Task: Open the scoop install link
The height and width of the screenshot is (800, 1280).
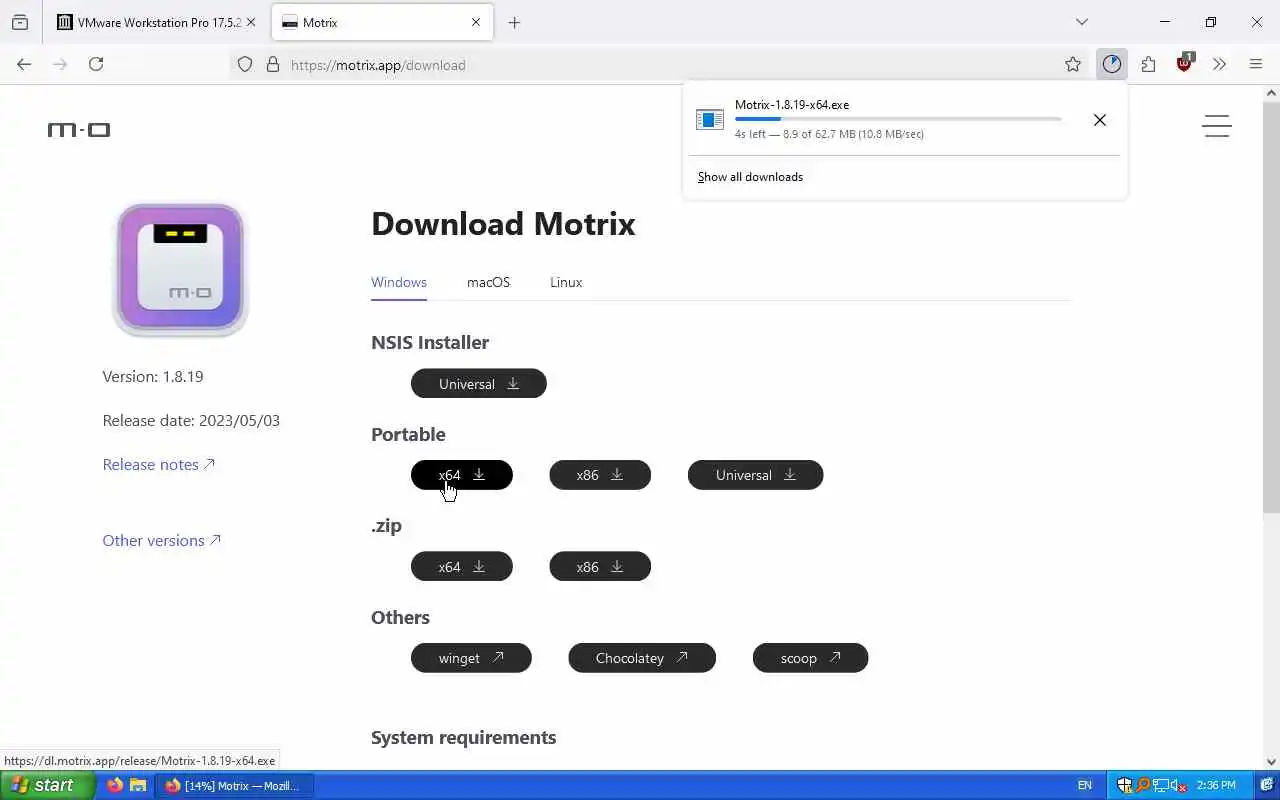Action: coord(811,658)
